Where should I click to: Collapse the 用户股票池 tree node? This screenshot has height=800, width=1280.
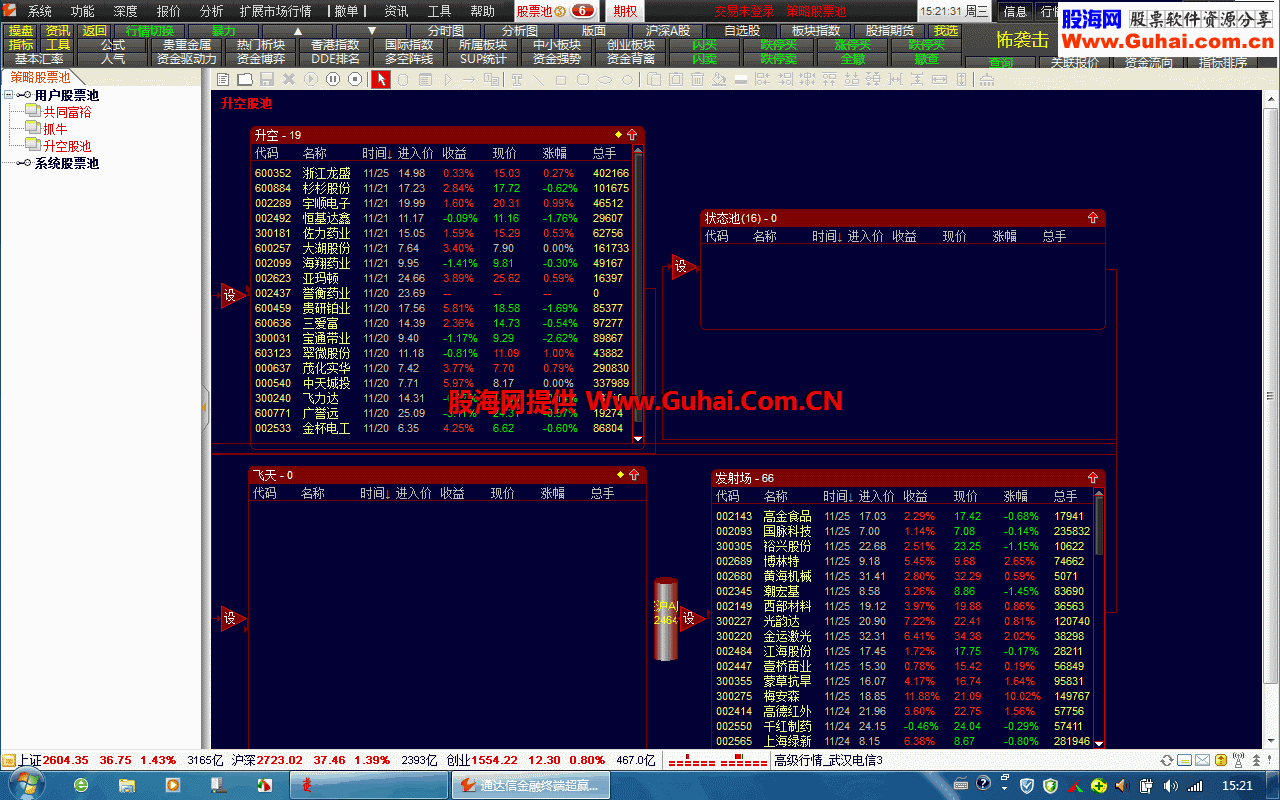click(9, 95)
